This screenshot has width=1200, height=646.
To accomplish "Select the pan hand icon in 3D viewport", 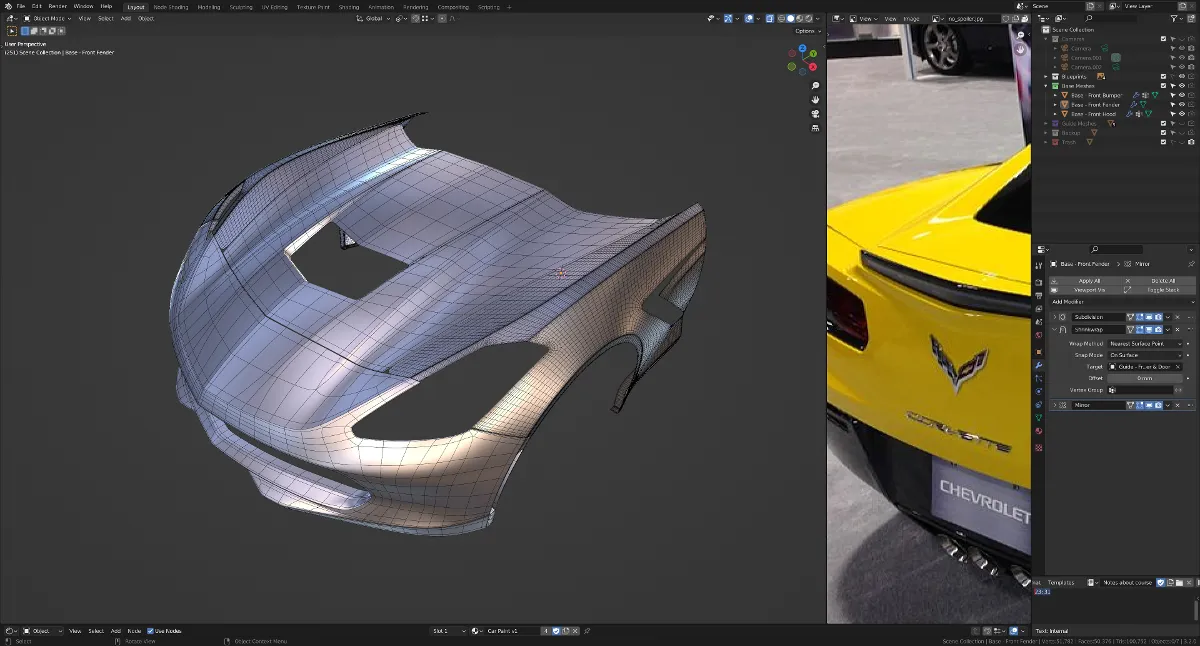I will click(x=816, y=100).
